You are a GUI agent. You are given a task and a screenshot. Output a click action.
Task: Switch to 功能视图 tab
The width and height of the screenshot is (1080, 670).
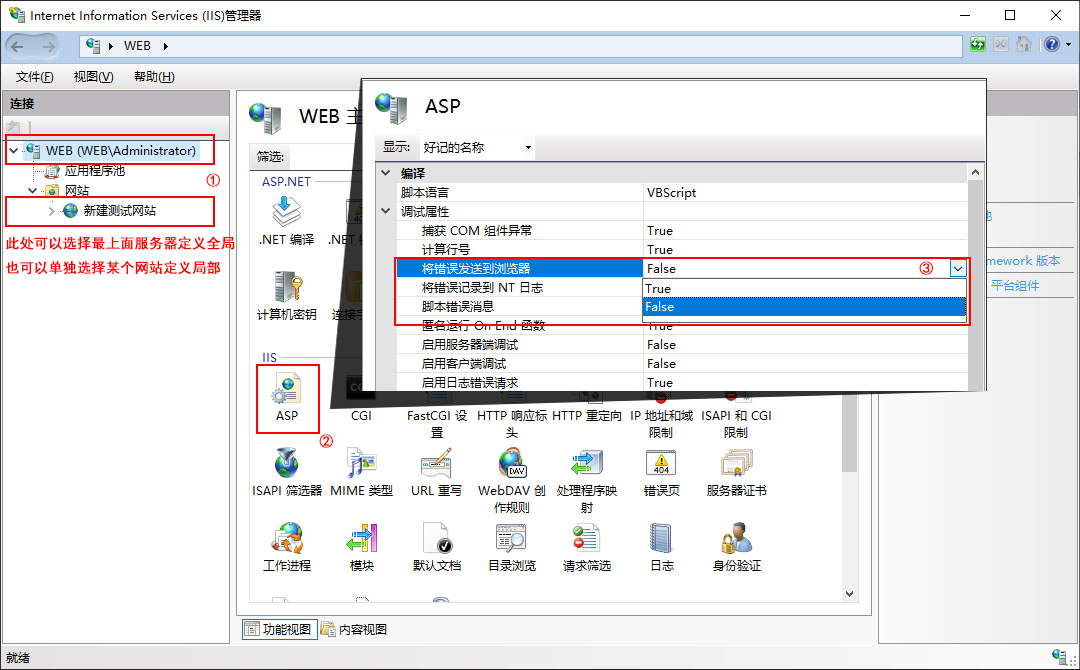tap(279, 629)
